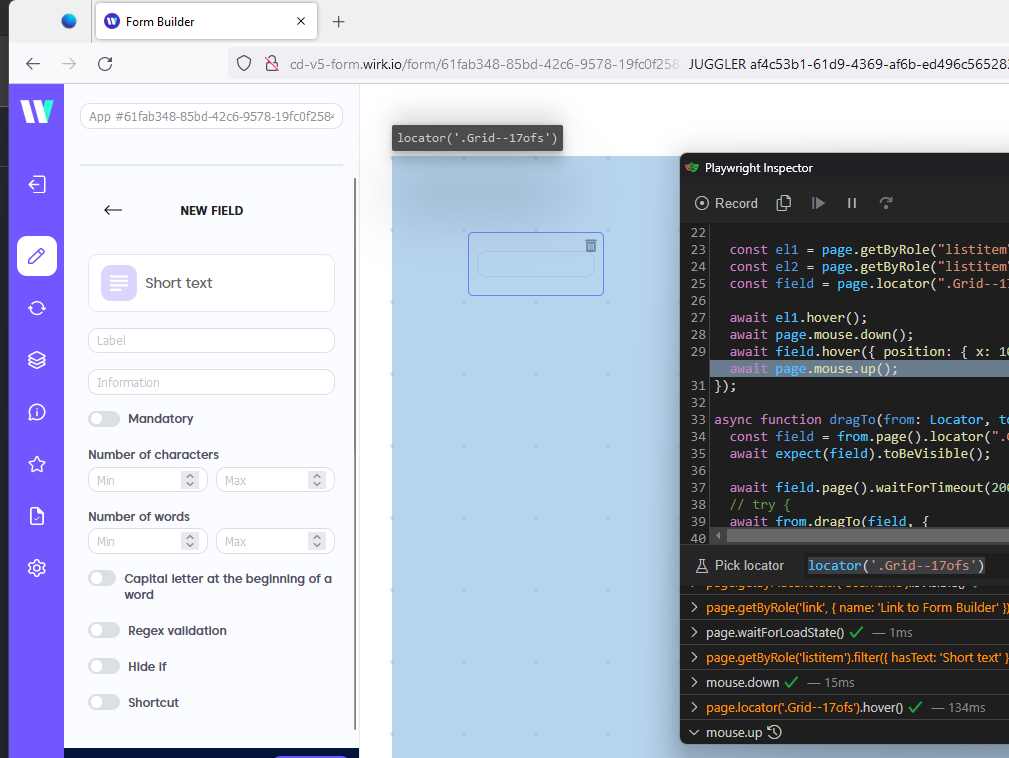This screenshot has height=758, width=1009.
Task: Click the logout icon at sidebar top
Action: (x=36, y=184)
